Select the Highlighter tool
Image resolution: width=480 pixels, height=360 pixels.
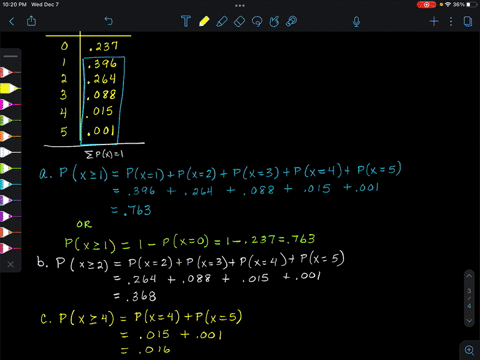pos(222,21)
